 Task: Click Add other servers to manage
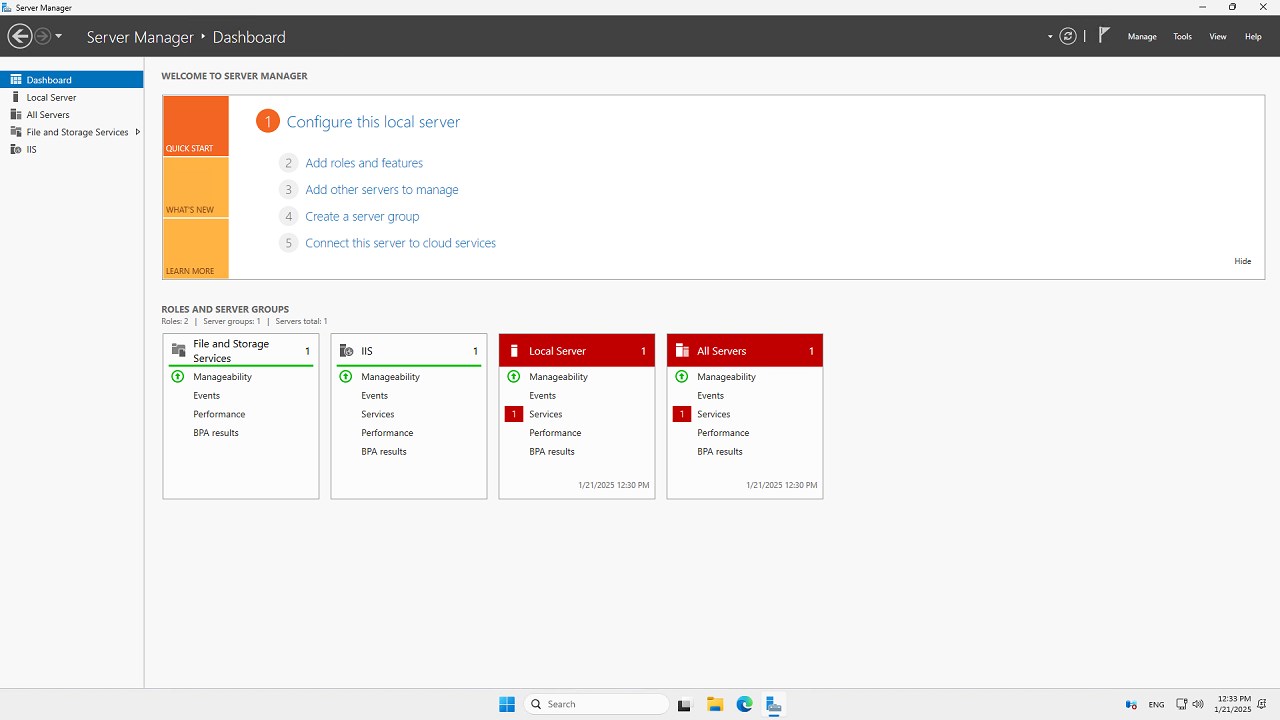tap(382, 190)
